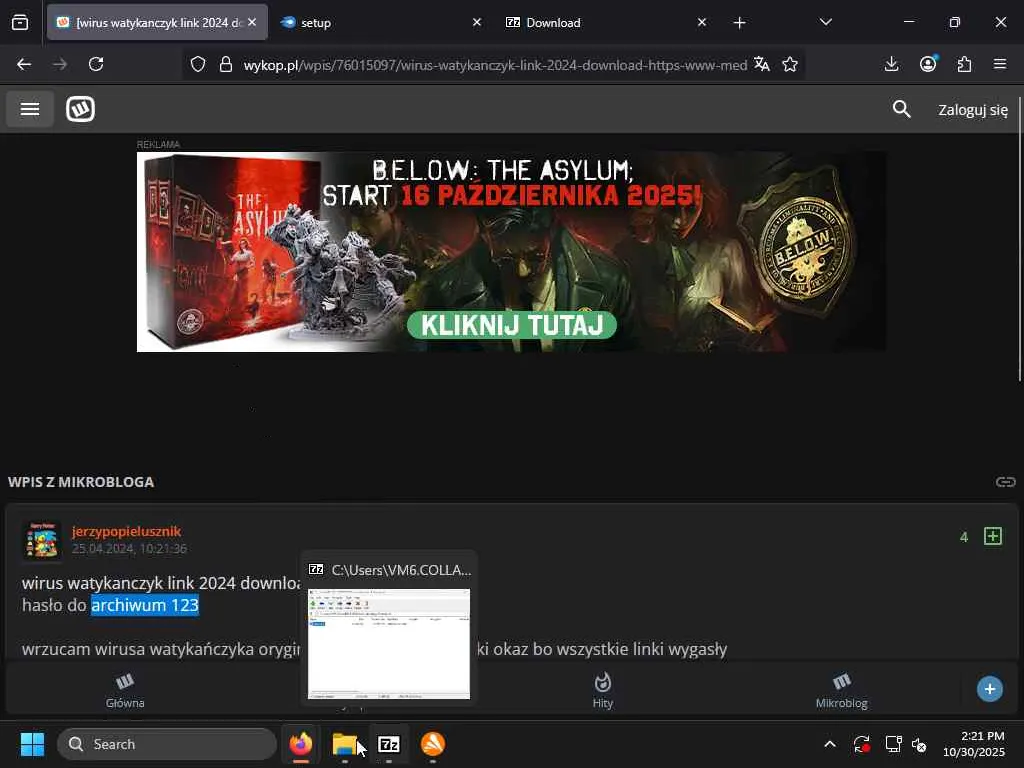This screenshot has width=1024, height=768.
Task: Show site security padlock info
Action: (x=226, y=64)
